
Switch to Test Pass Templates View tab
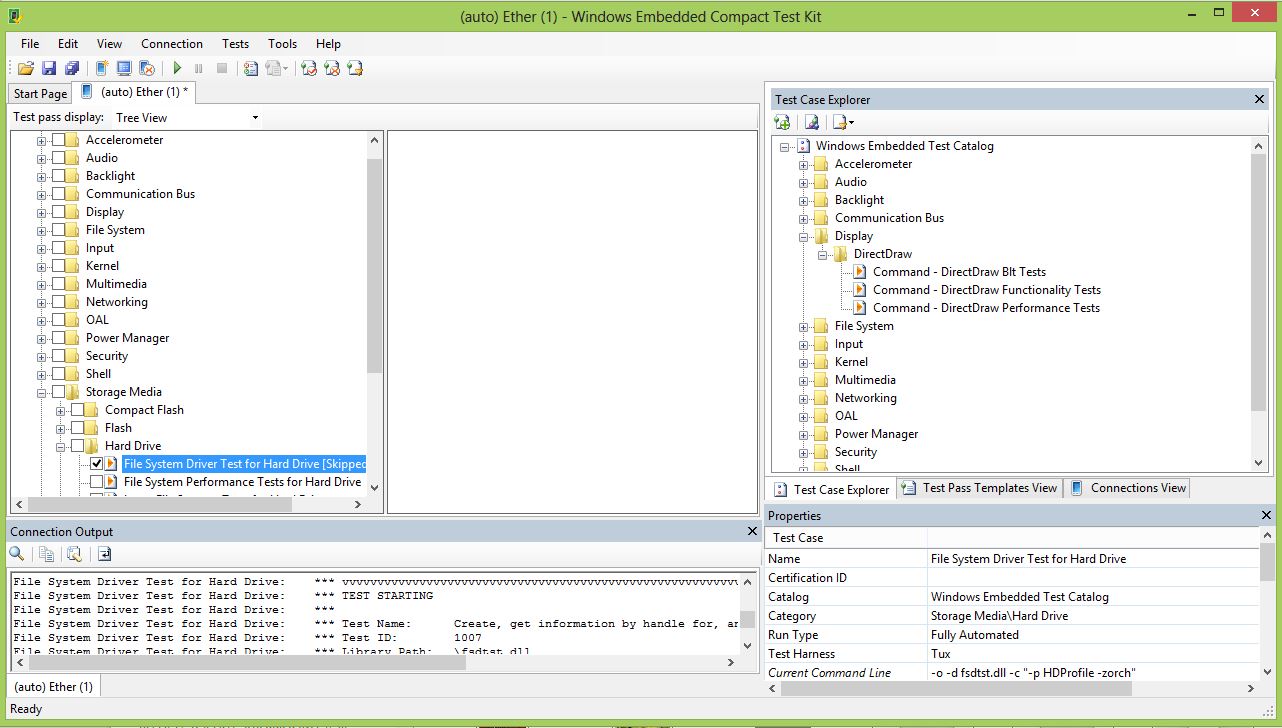point(979,488)
